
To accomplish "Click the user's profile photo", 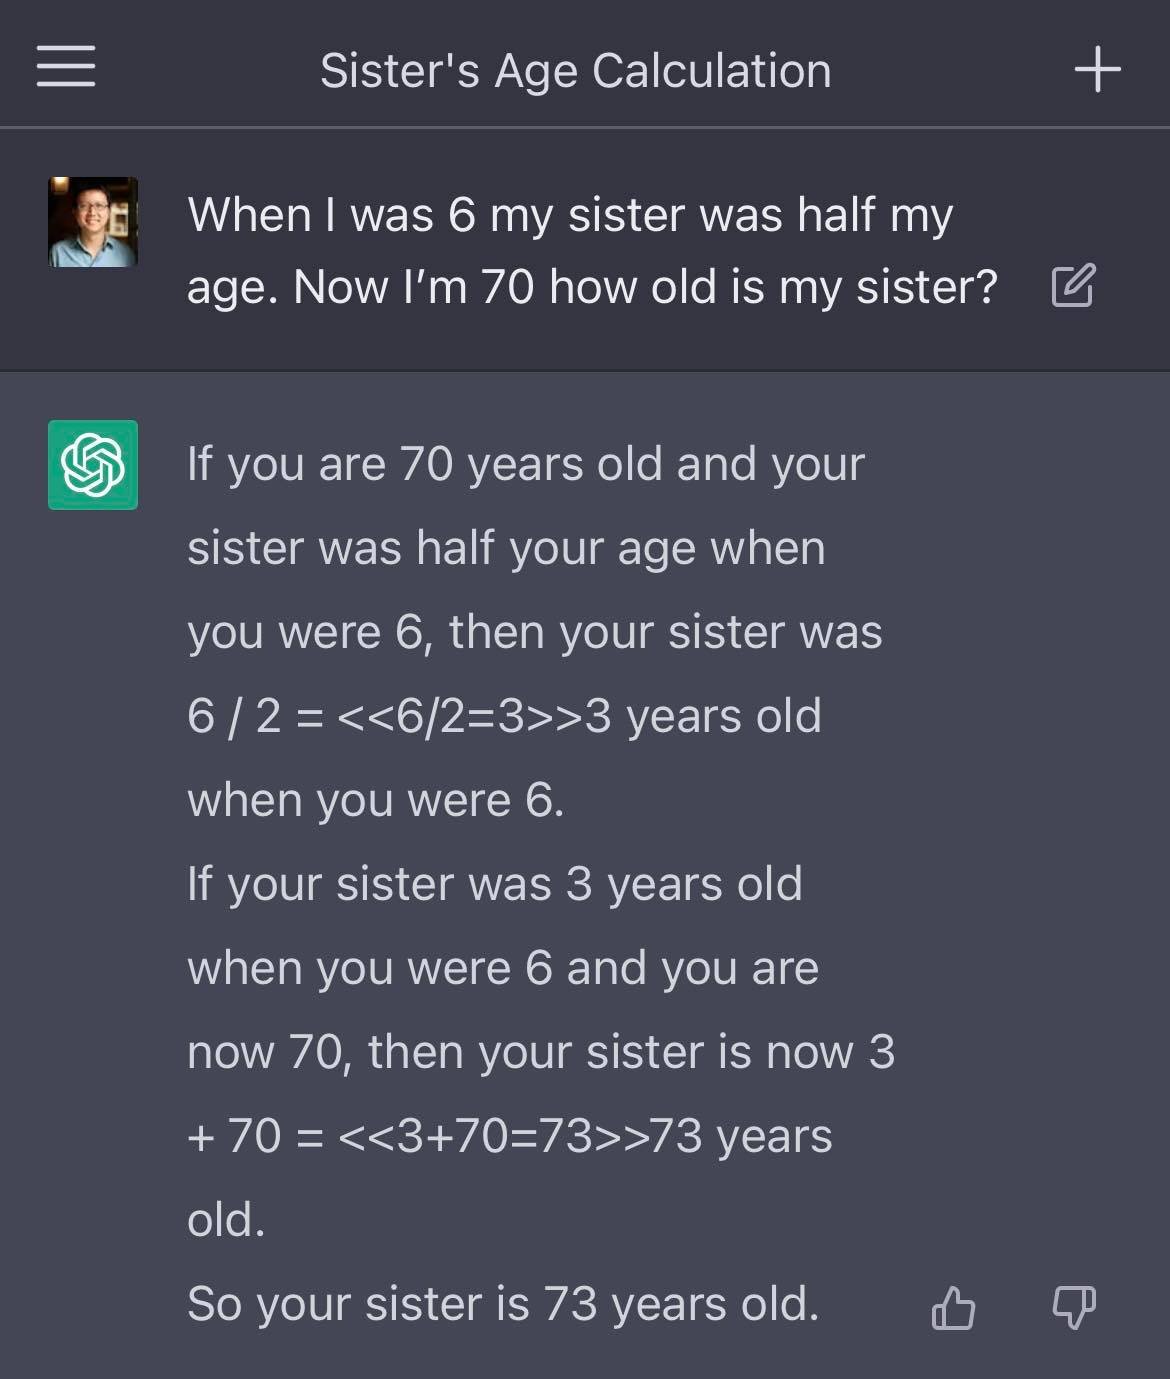I will click(93, 222).
